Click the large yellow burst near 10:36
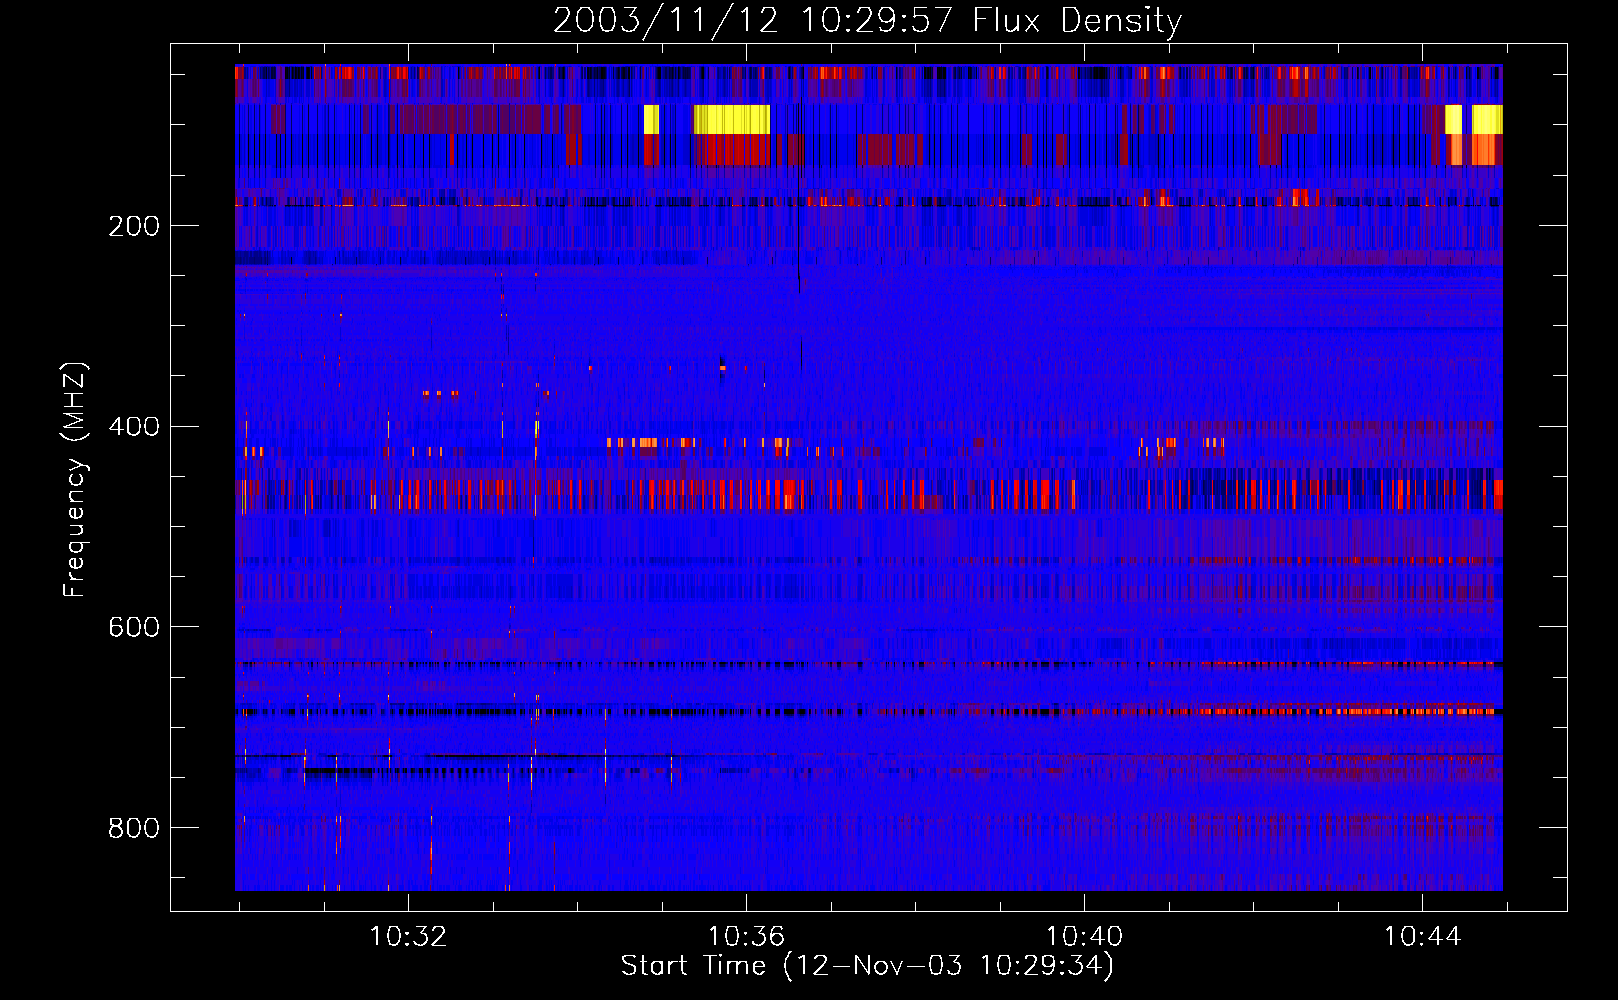 (732, 120)
